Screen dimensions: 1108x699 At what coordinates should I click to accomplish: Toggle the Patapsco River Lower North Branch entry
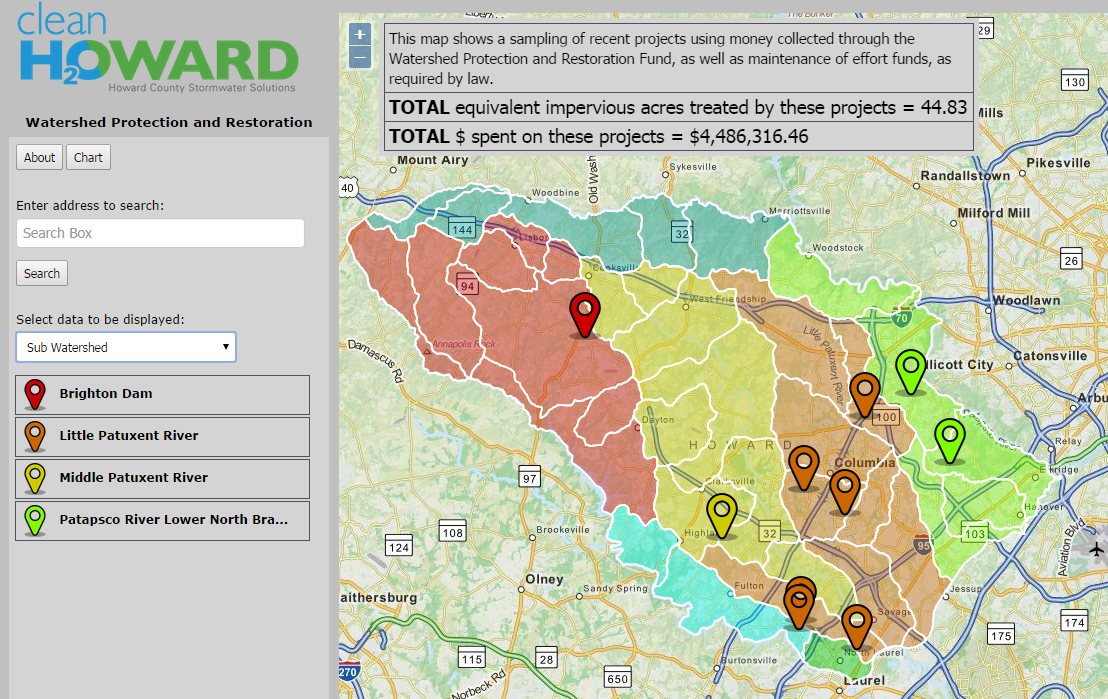click(162, 520)
